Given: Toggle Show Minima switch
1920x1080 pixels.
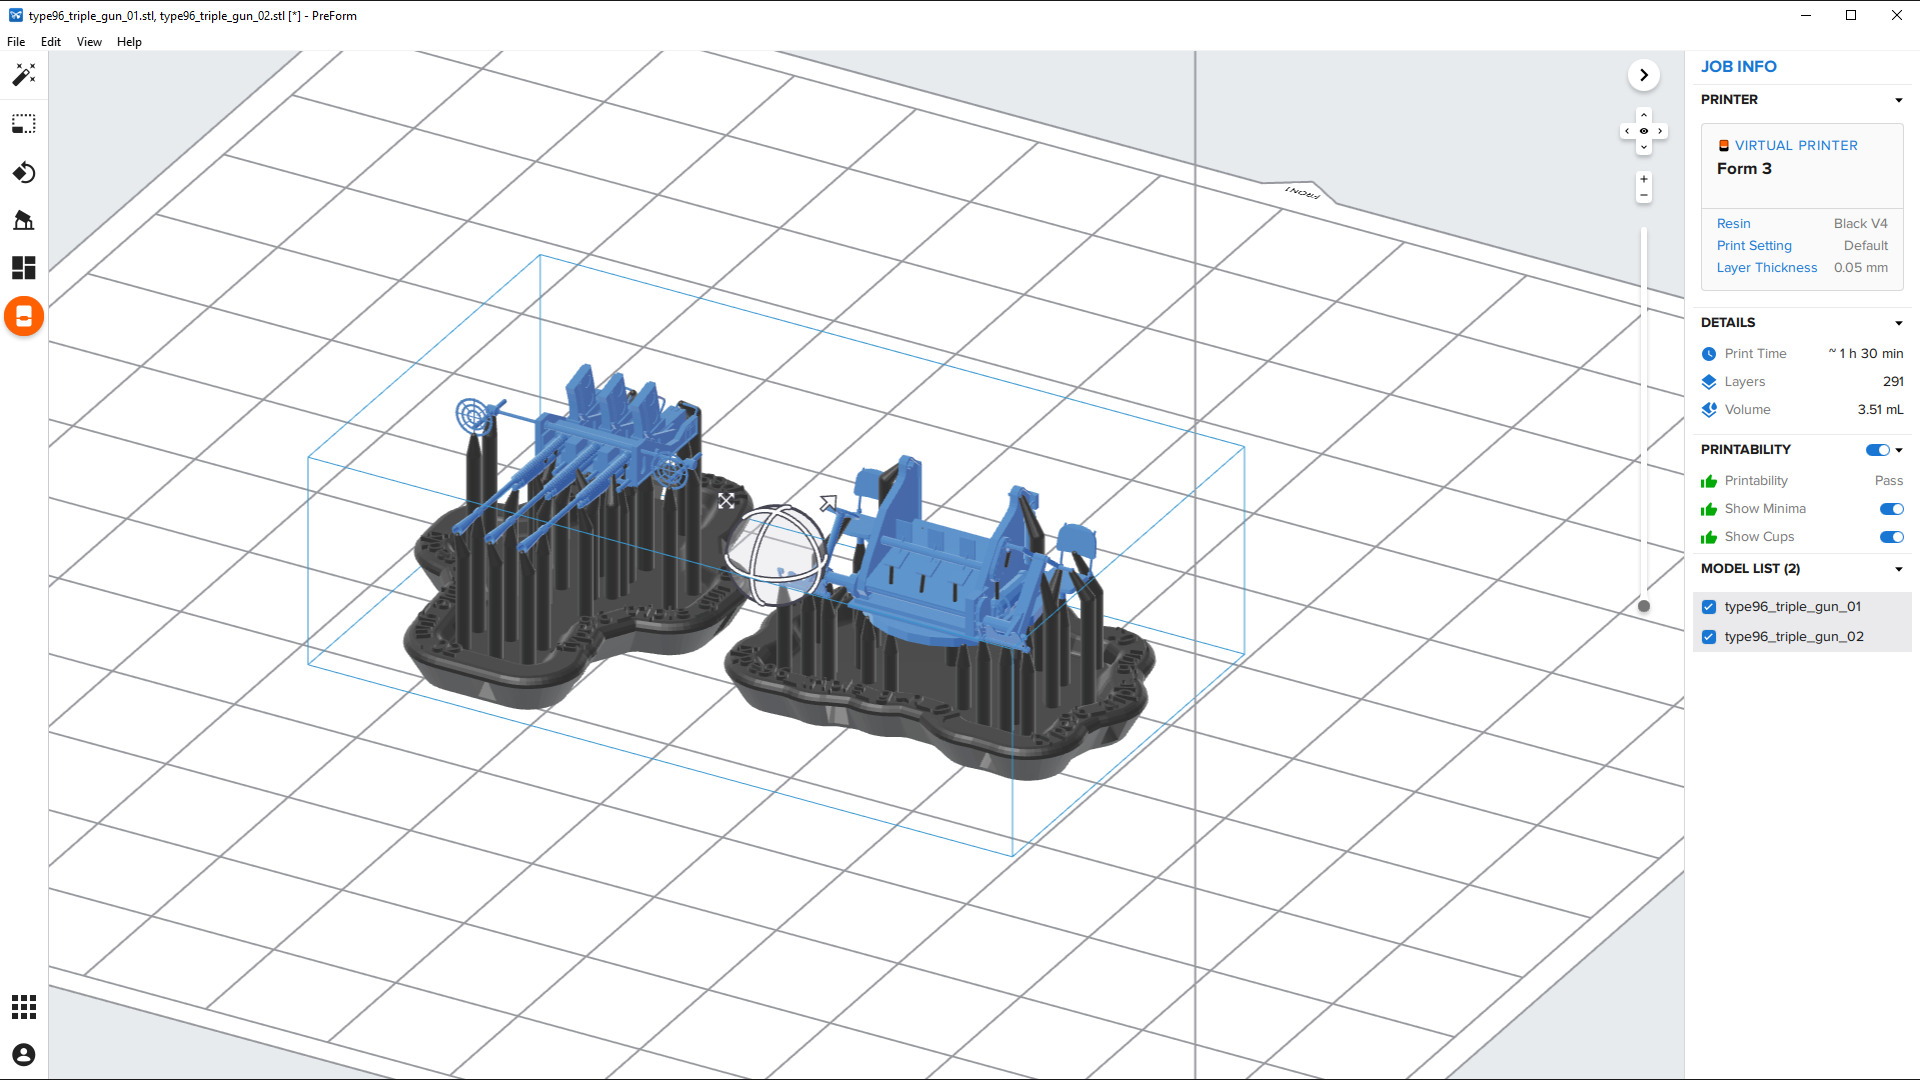Looking at the screenshot, I should (x=1890, y=509).
